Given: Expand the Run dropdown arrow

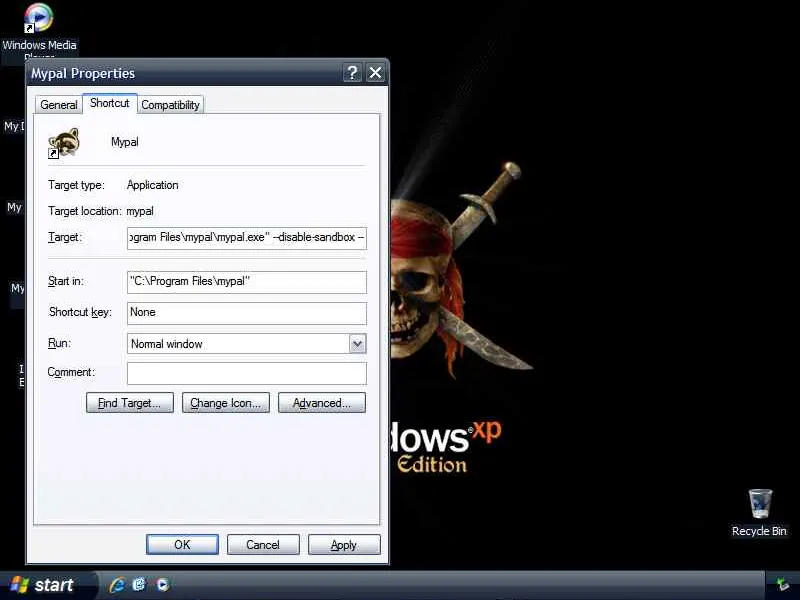Looking at the screenshot, I should [358, 344].
